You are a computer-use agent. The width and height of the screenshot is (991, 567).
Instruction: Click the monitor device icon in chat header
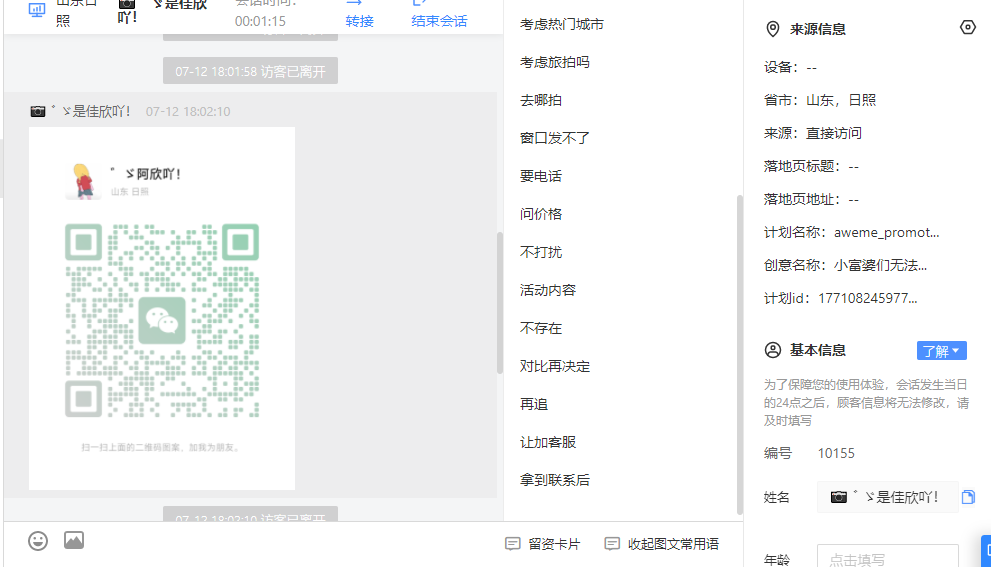37,10
